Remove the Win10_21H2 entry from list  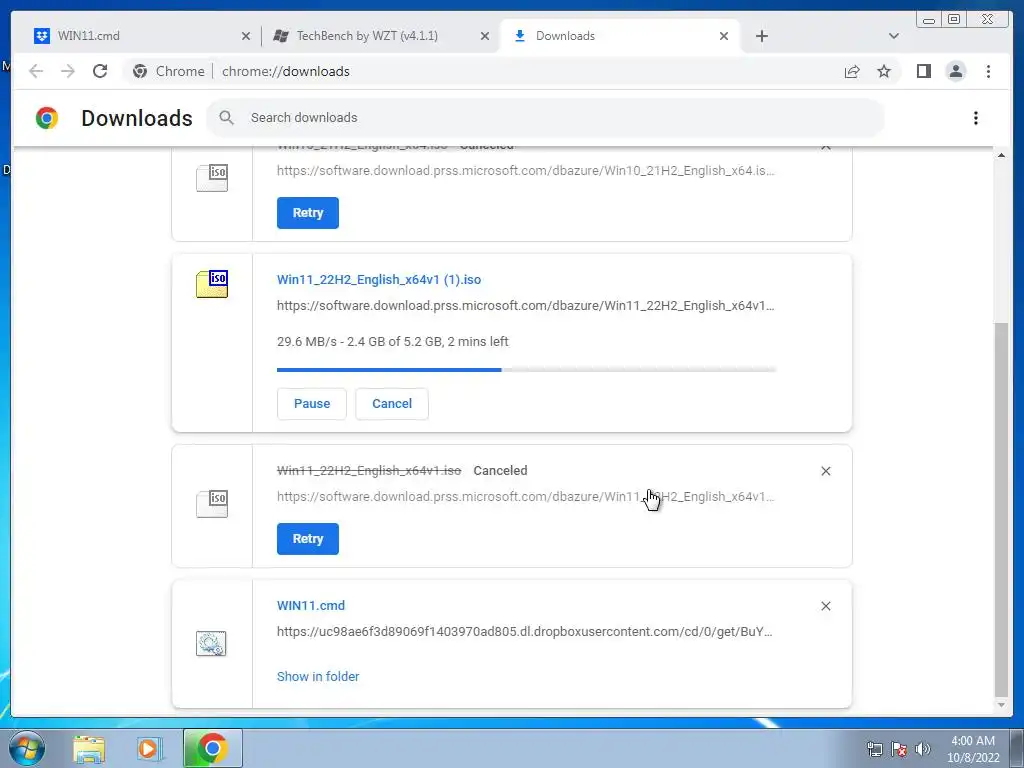point(825,148)
